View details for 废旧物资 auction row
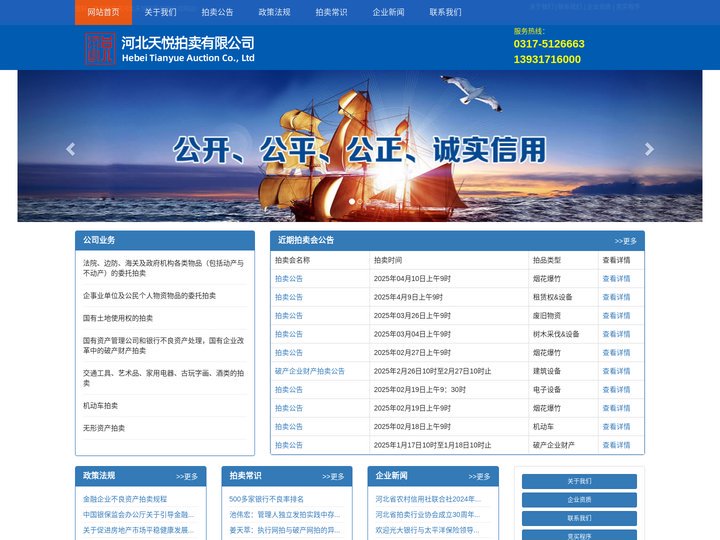720x540 pixels. [616, 315]
